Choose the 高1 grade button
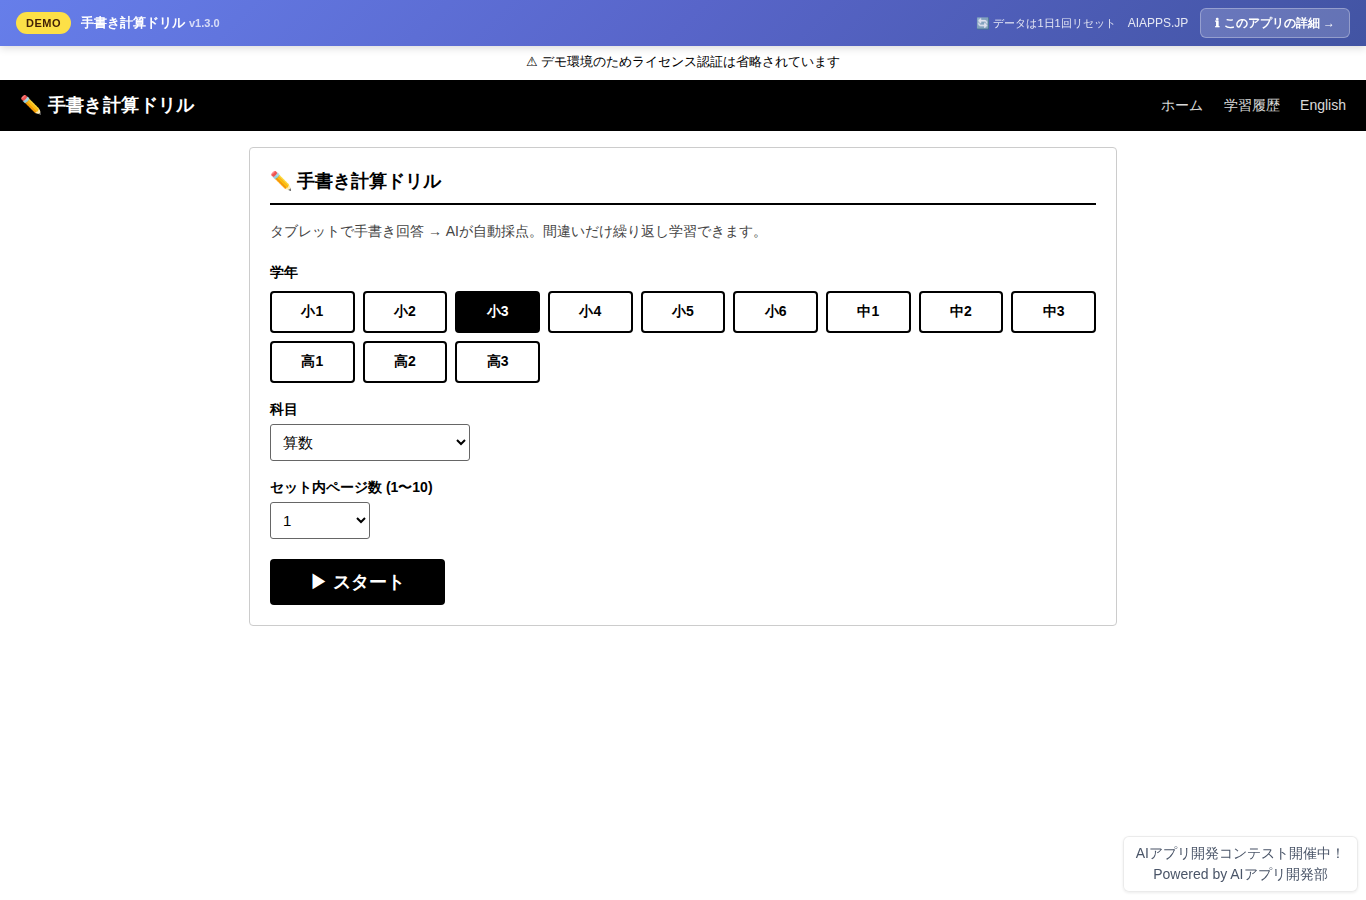Screen dimensions: 1366x900 click(312, 362)
